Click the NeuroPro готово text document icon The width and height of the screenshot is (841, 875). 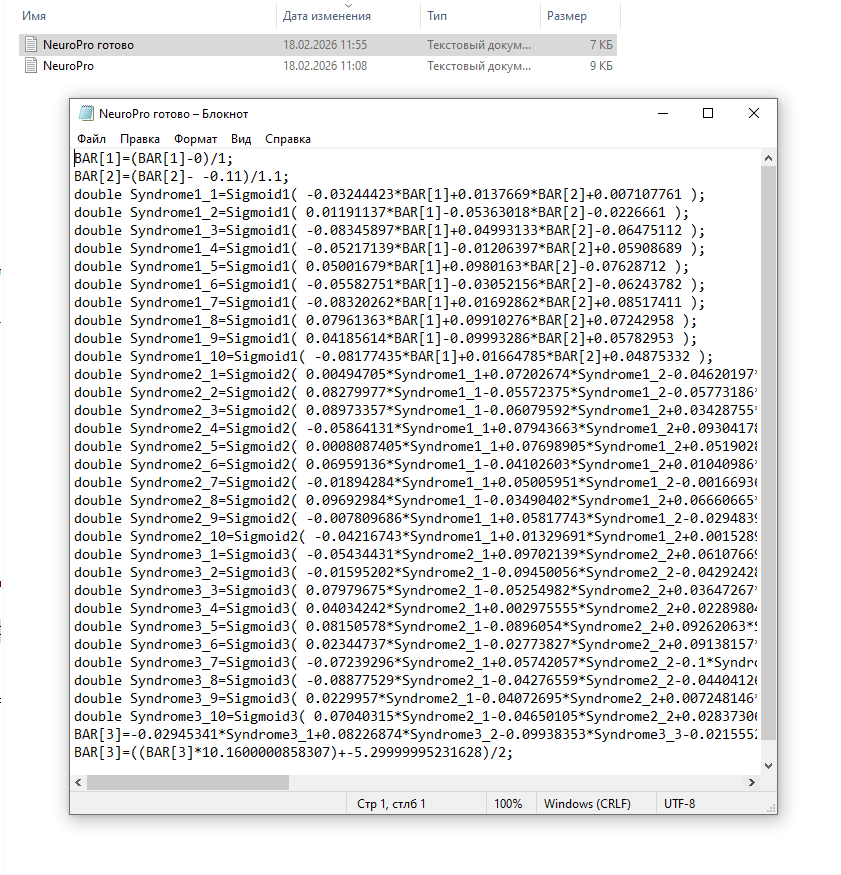(31, 45)
